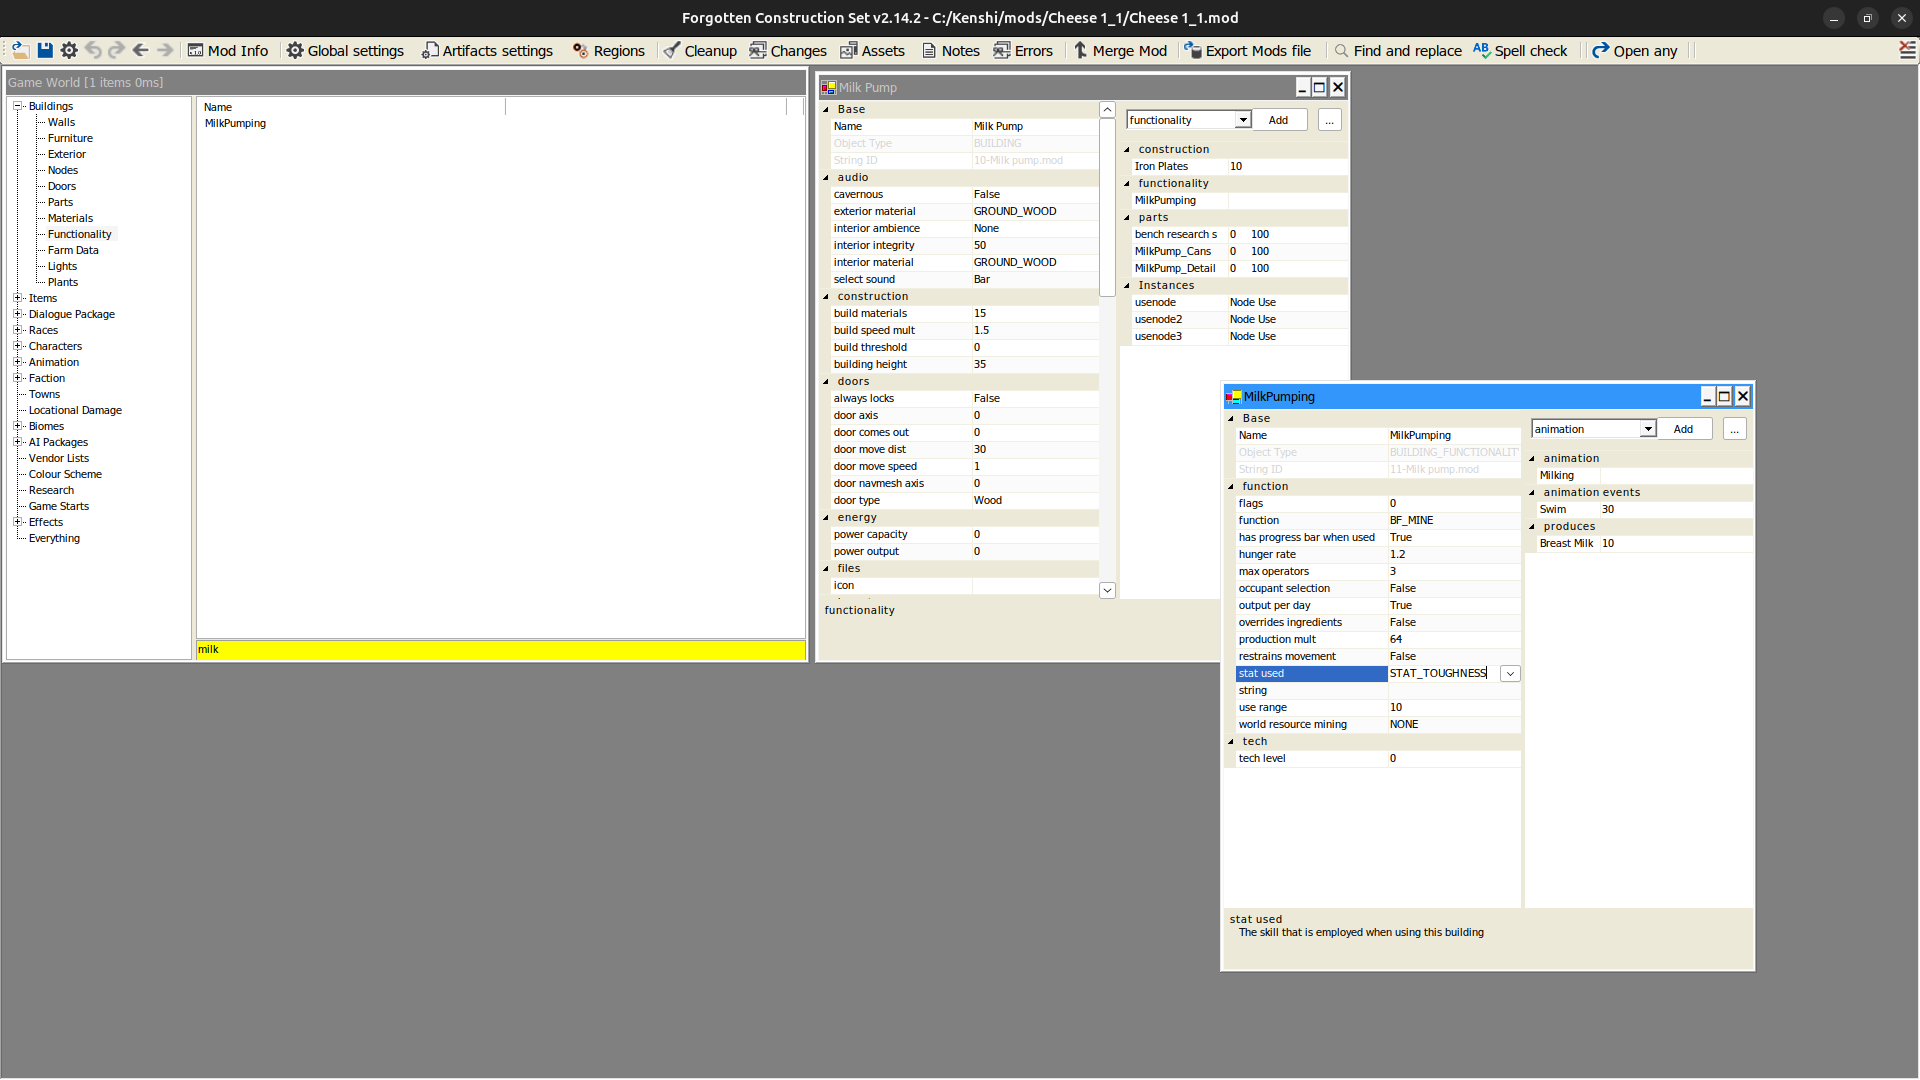The height and width of the screenshot is (1080, 1920).
Task: Open the Regions tool
Action: point(608,50)
